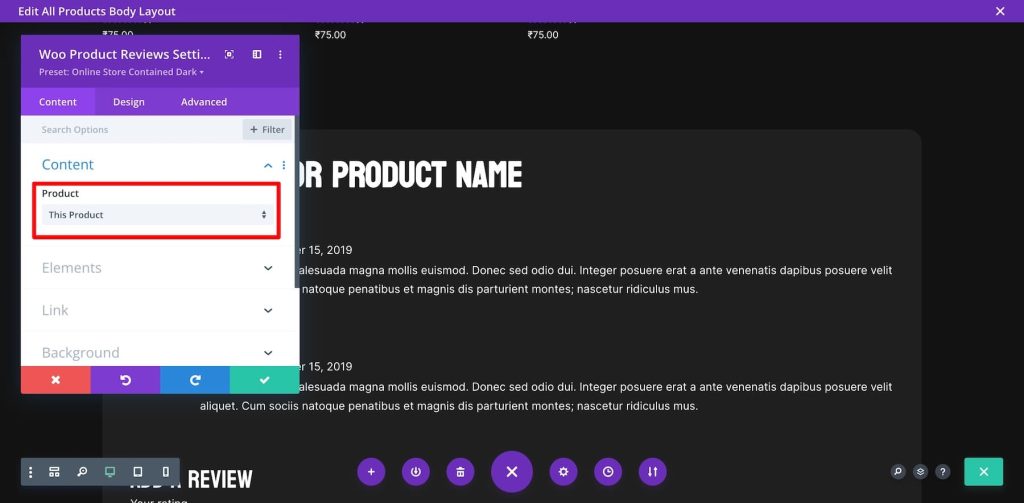Select desktop preview mode
Viewport: 1024px width, 503px height.
click(110, 472)
